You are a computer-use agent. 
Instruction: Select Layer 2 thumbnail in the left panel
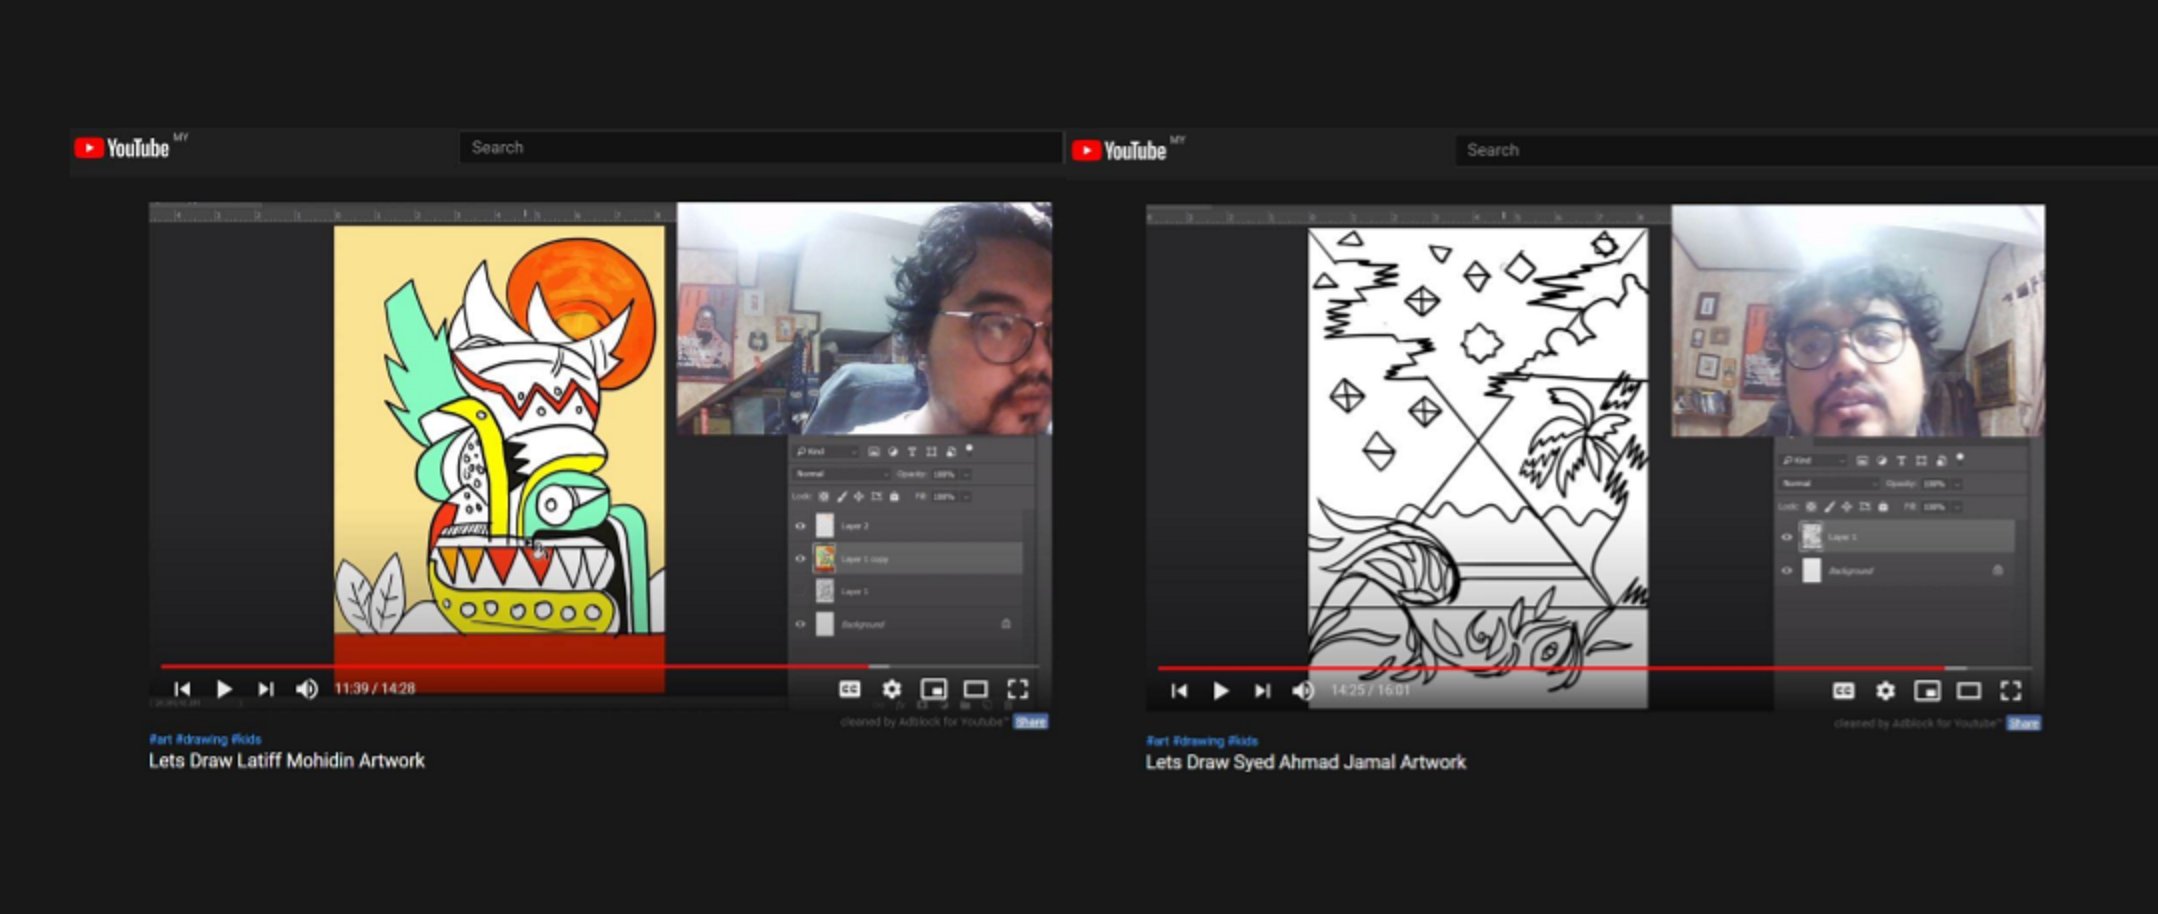click(x=825, y=526)
